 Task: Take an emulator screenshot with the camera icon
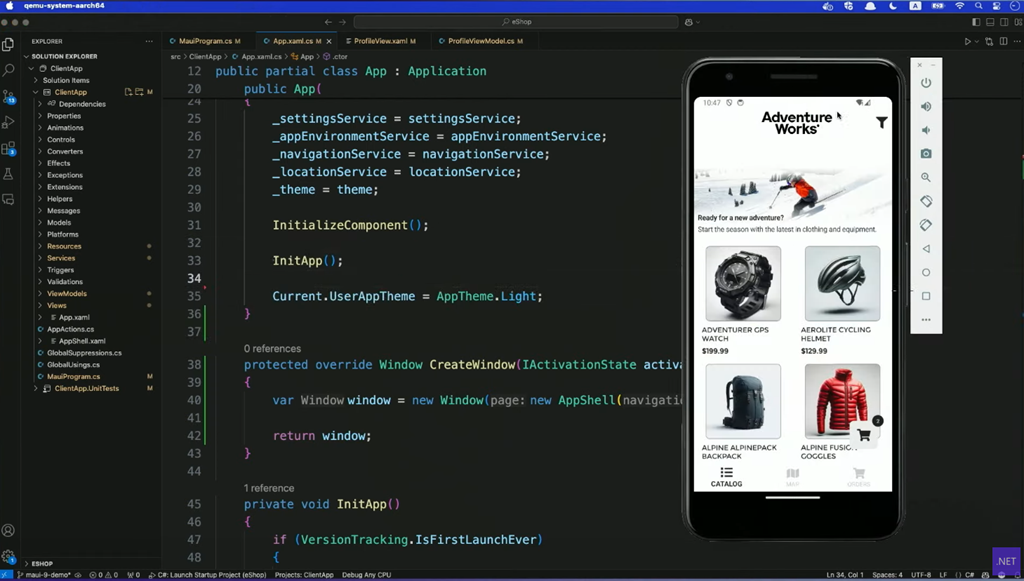coord(926,153)
